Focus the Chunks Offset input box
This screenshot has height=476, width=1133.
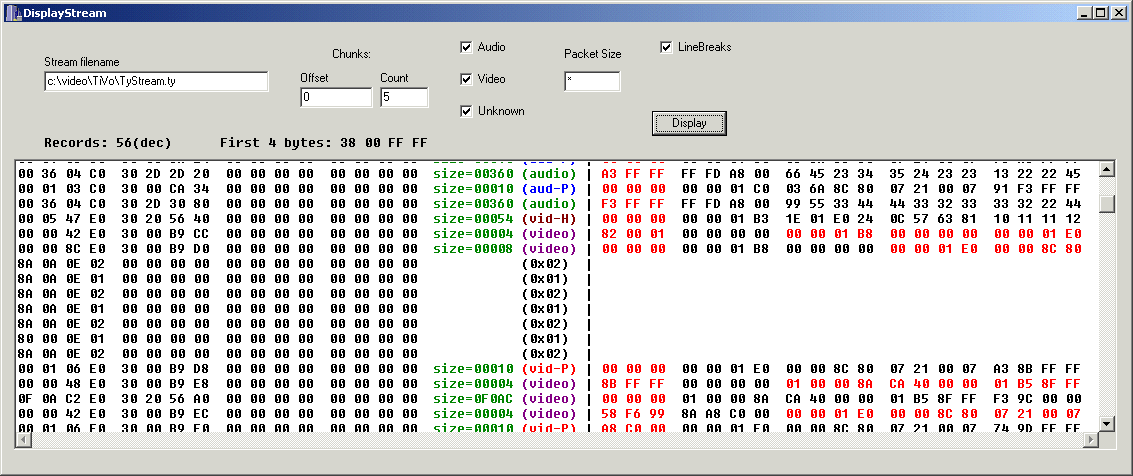coord(336,98)
